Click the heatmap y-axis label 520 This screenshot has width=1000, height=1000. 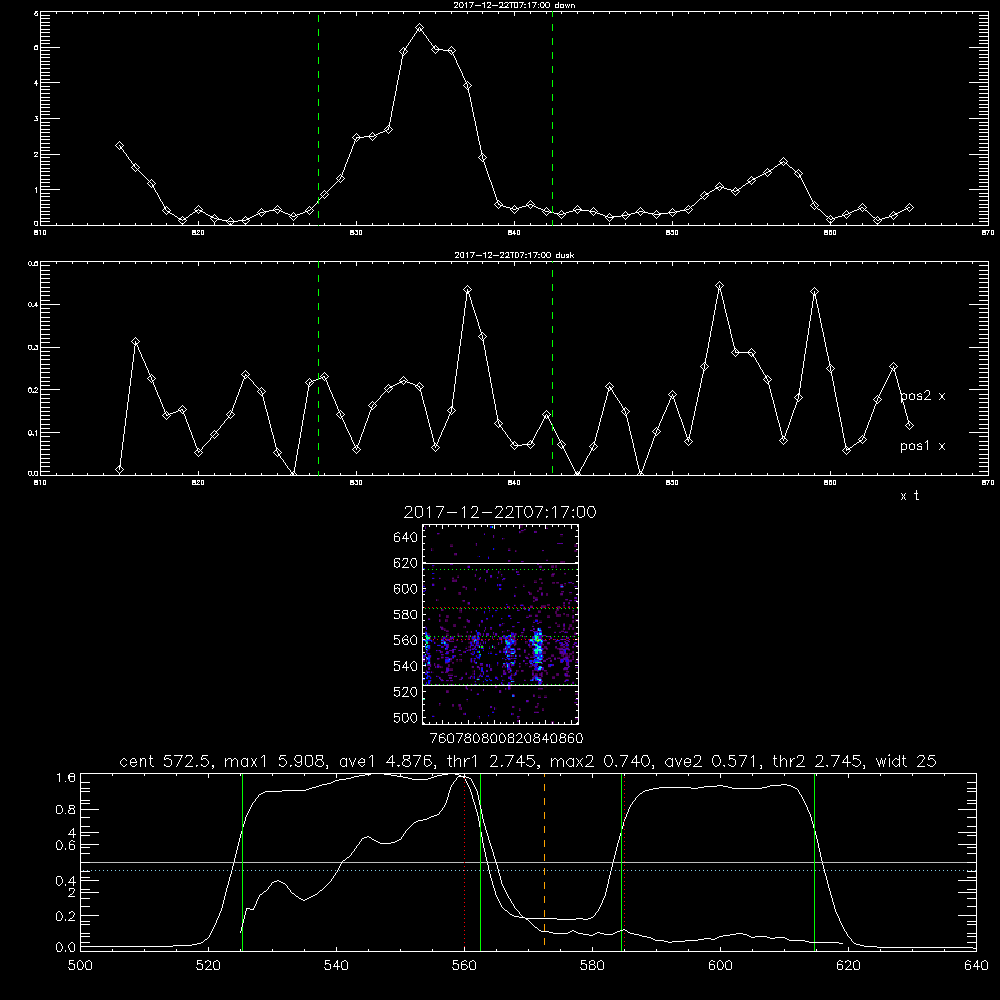point(405,692)
